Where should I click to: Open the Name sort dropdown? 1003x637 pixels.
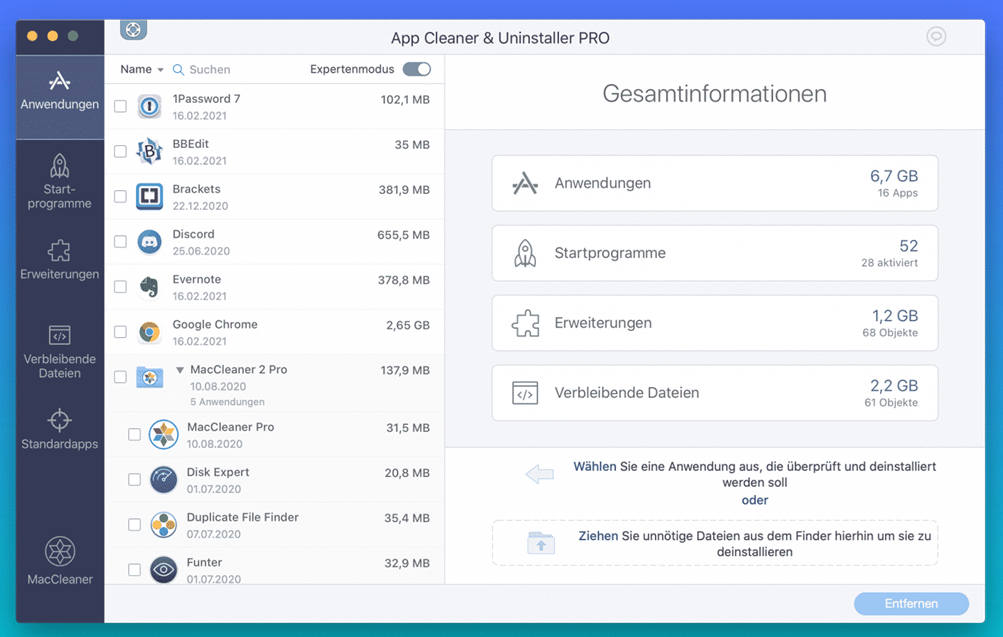[142, 69]
